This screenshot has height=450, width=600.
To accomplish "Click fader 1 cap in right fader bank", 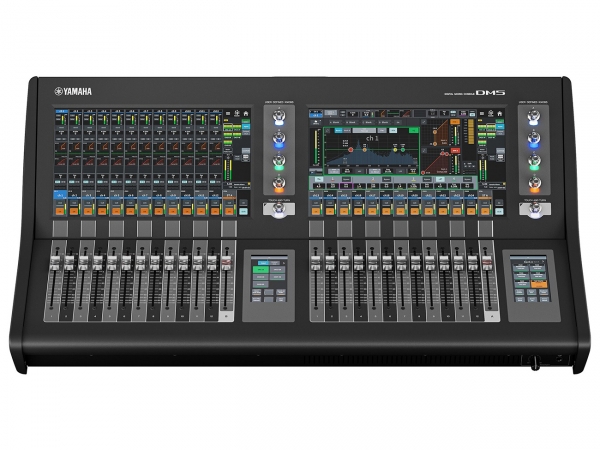I will point(315,262).
